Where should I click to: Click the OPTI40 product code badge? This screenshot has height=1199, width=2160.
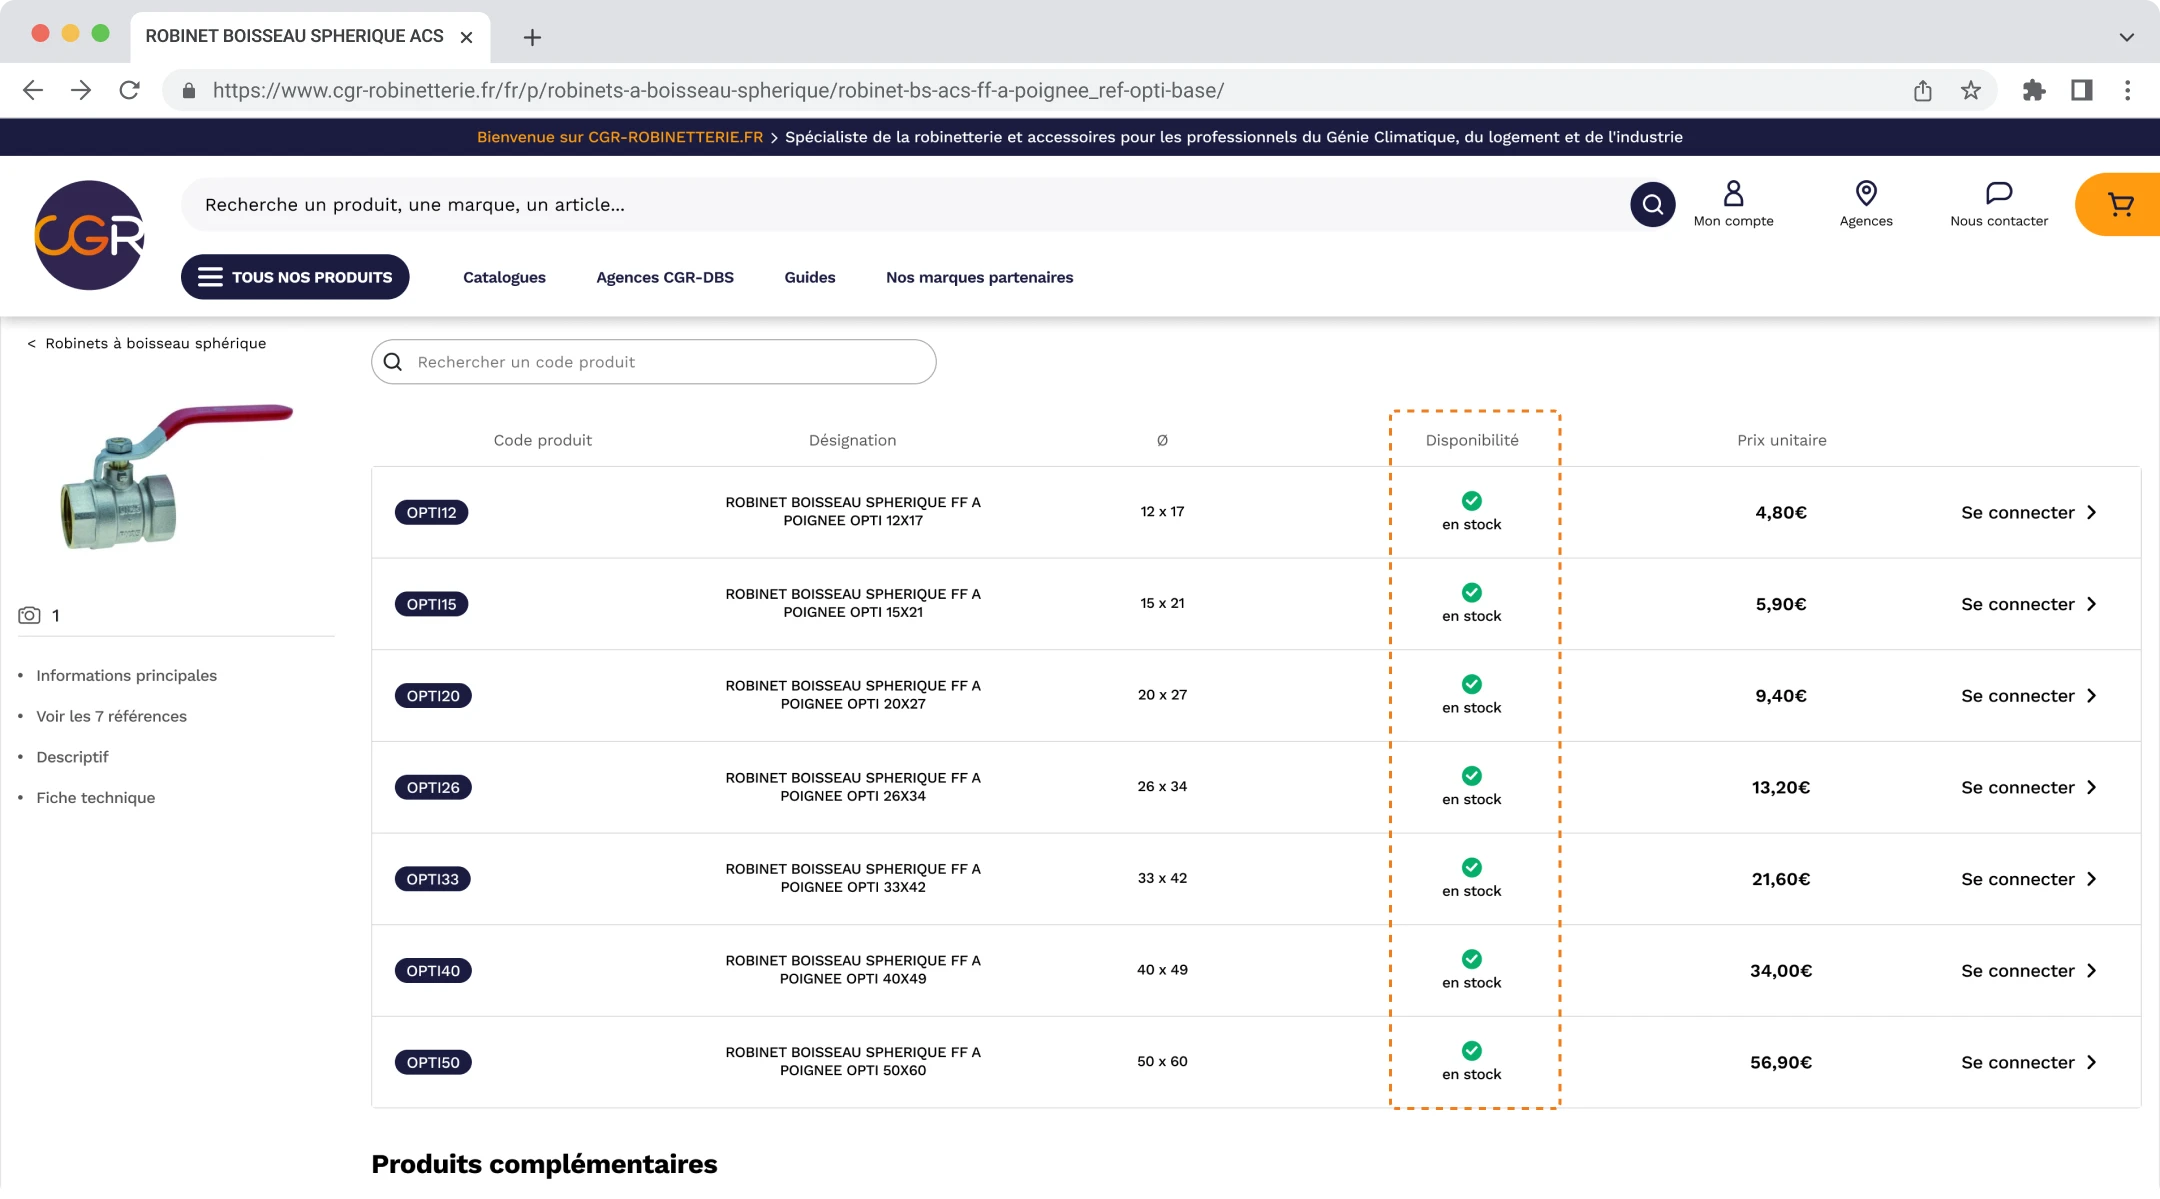pyautogui.click(x=433, y=971)
